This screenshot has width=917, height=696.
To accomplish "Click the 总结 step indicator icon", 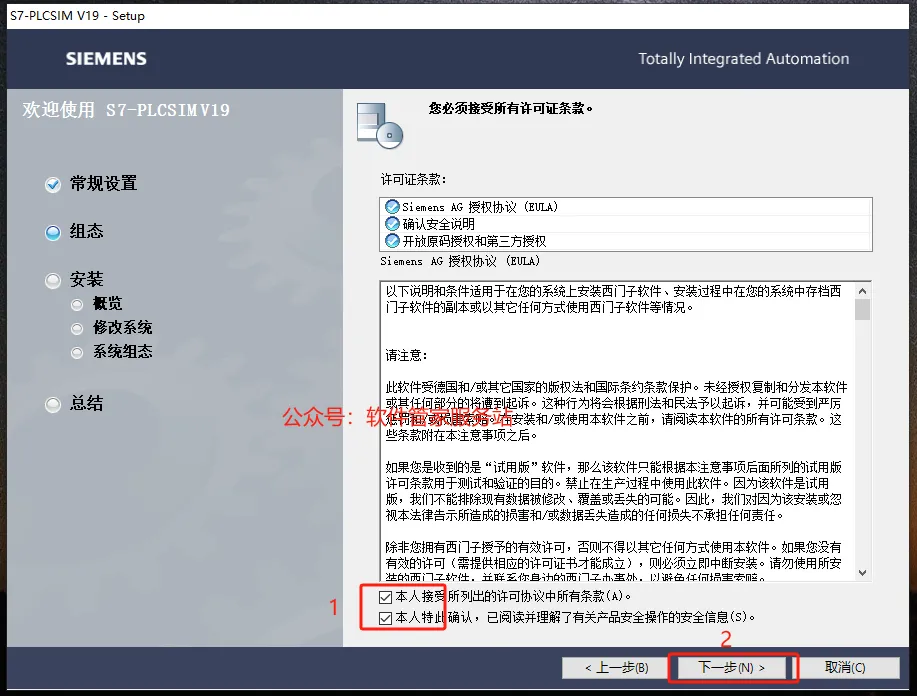I will [x=53, y=405].
